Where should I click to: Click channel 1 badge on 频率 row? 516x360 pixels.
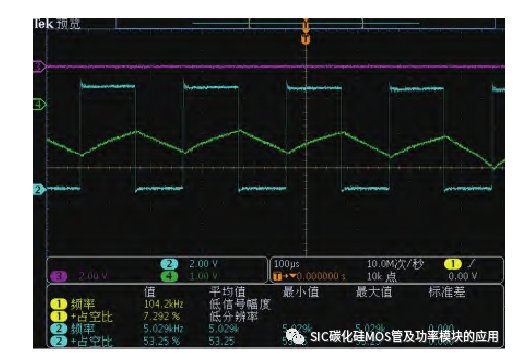coord(59,304)
